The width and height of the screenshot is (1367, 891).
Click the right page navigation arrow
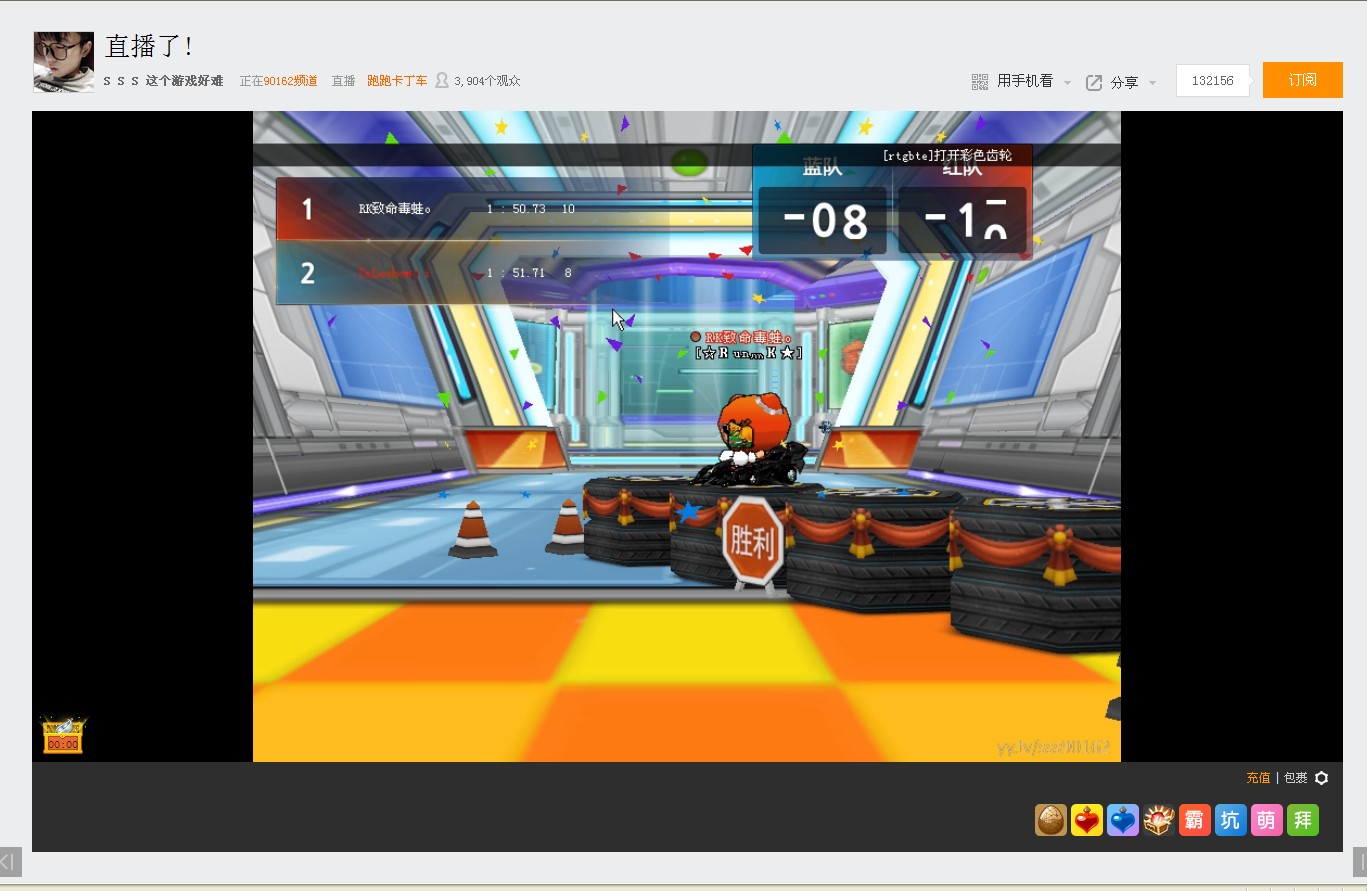coord(1360,862)
